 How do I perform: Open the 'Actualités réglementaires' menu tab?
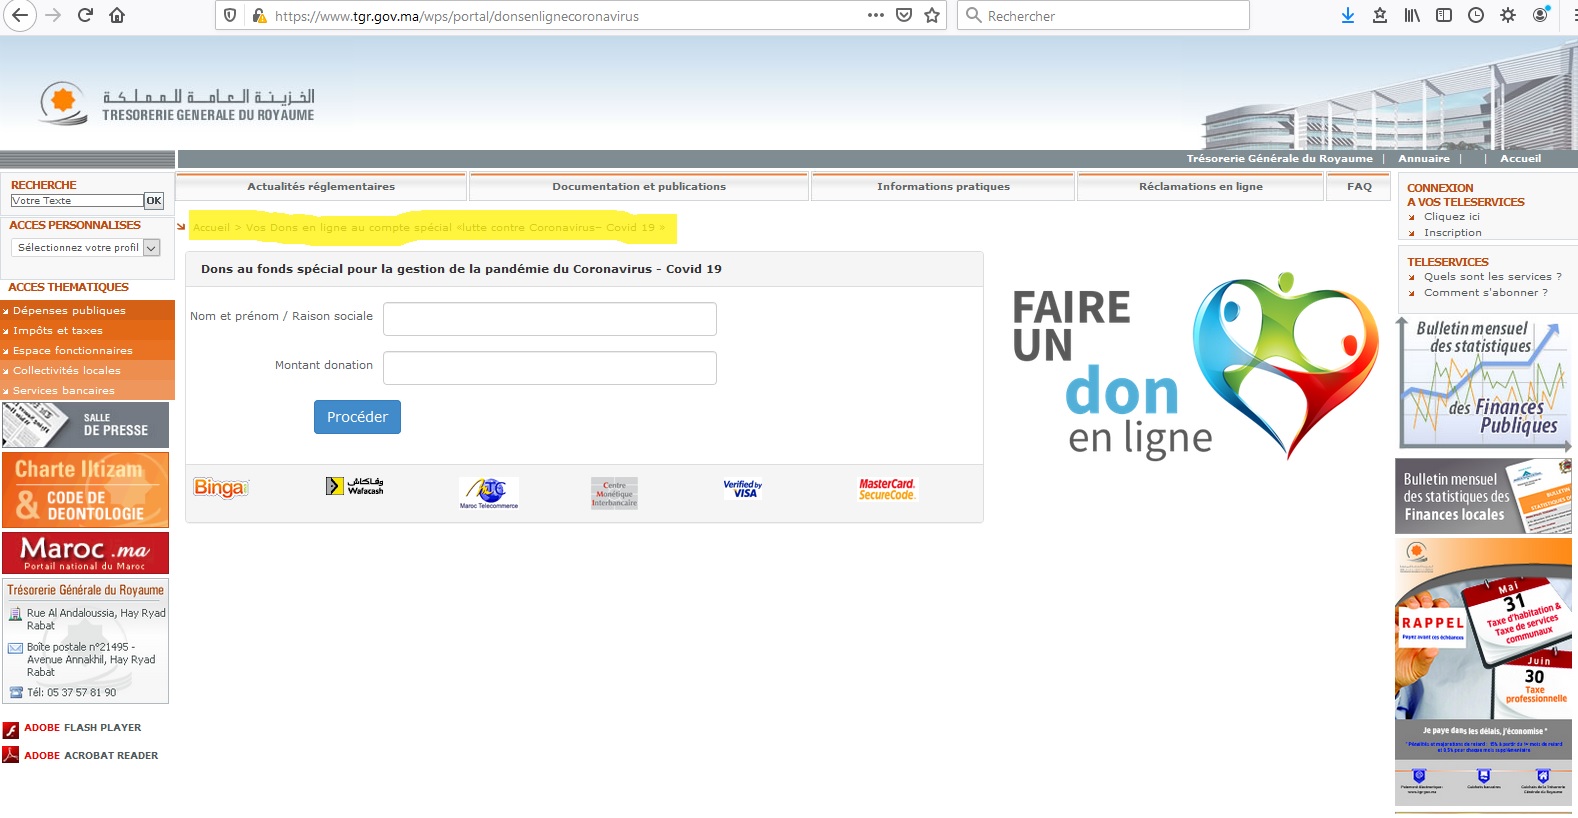[x=321, y=187]
